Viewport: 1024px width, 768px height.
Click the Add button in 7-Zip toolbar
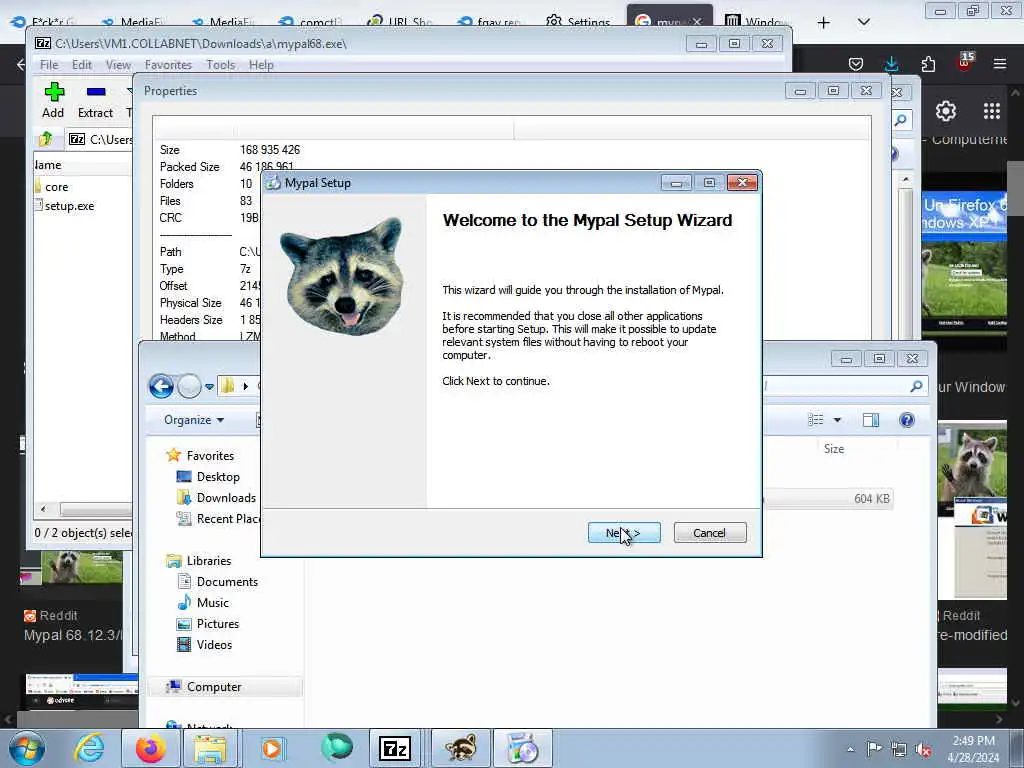click(54, 100)
